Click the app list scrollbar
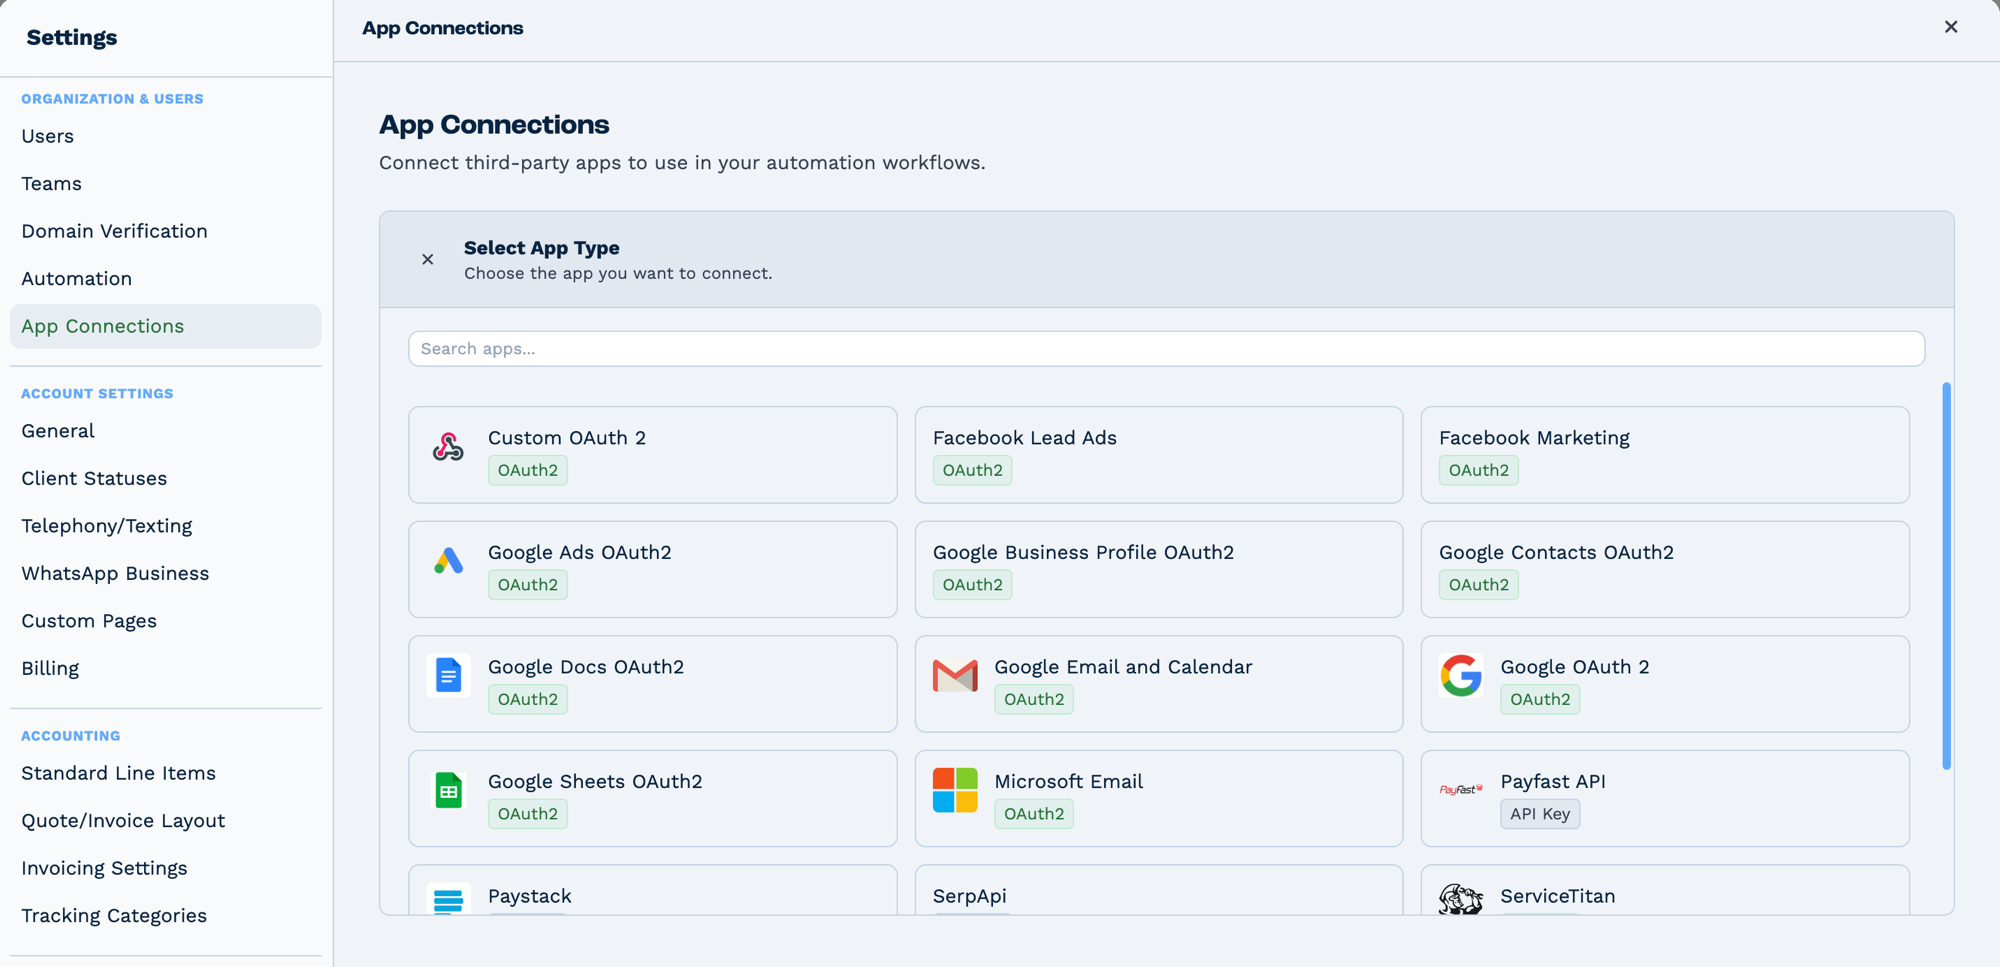 [x=1946, y=575]
